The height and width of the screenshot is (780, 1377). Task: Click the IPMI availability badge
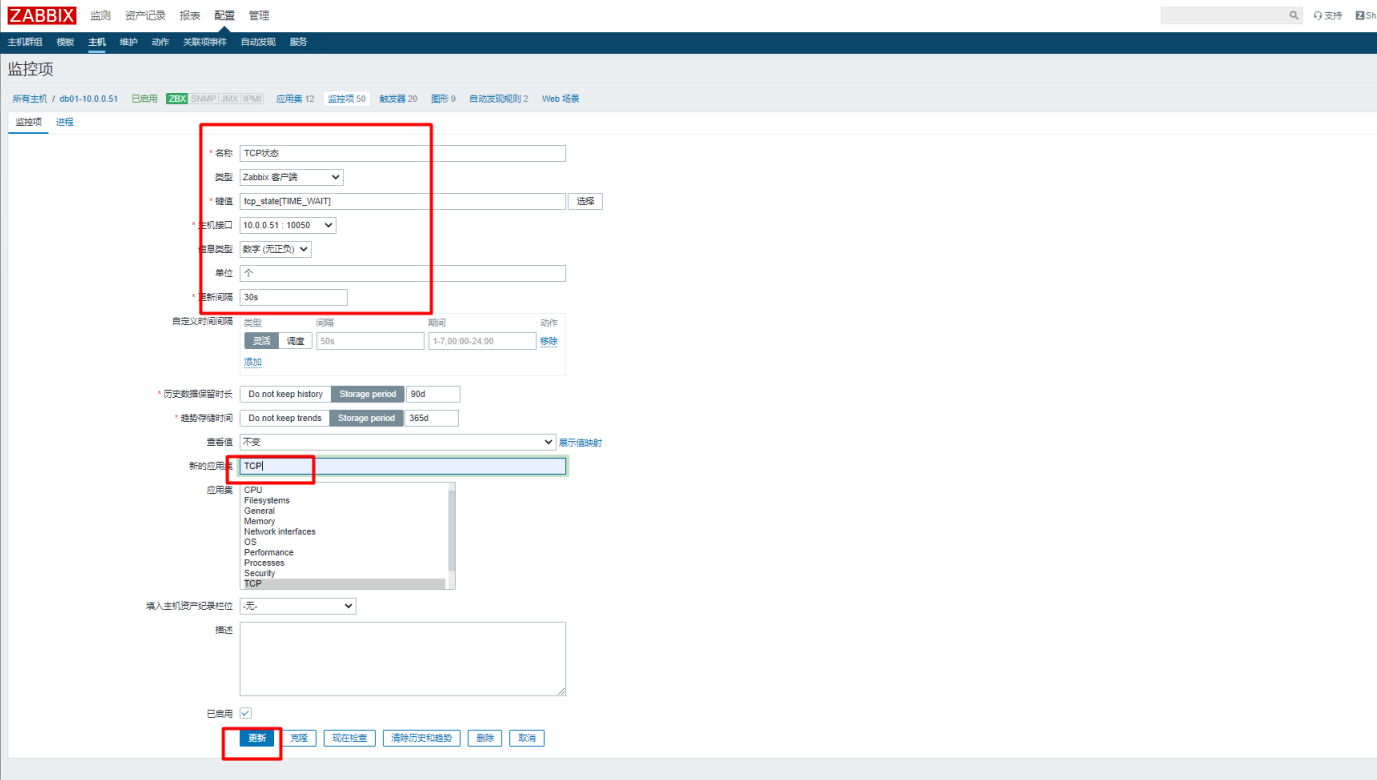pyautogui.click(x=253, y=99)
